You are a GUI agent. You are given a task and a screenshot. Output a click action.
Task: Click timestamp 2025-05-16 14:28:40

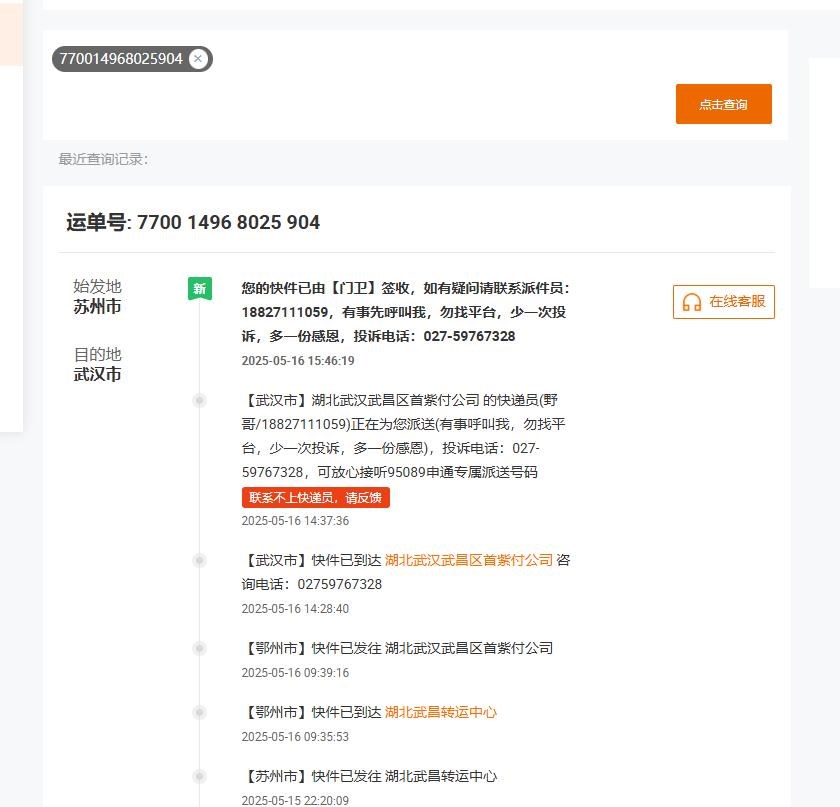[295, 609]
